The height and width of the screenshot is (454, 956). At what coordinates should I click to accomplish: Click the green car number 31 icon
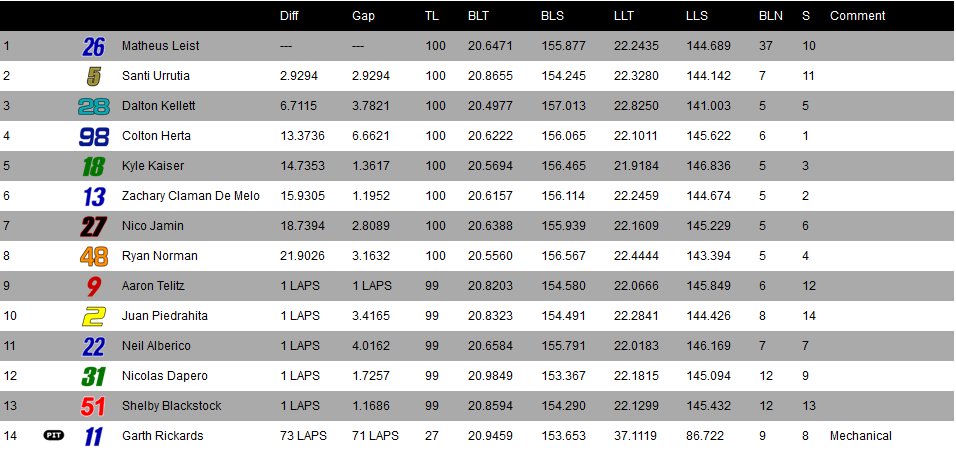93,376
